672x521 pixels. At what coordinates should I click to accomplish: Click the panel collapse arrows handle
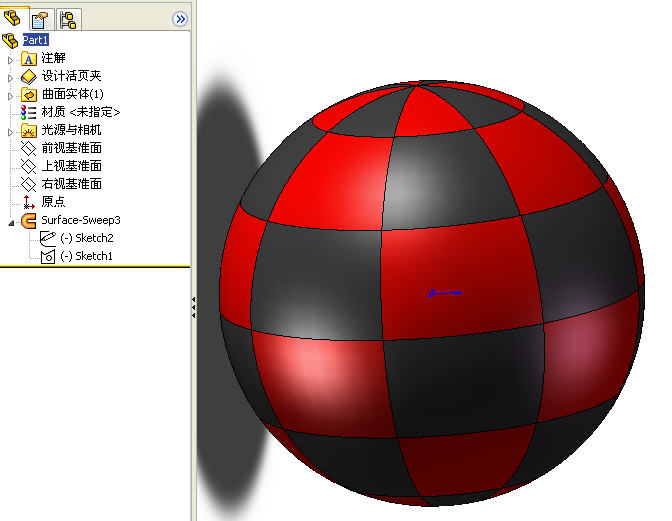[x=194, y=307]
